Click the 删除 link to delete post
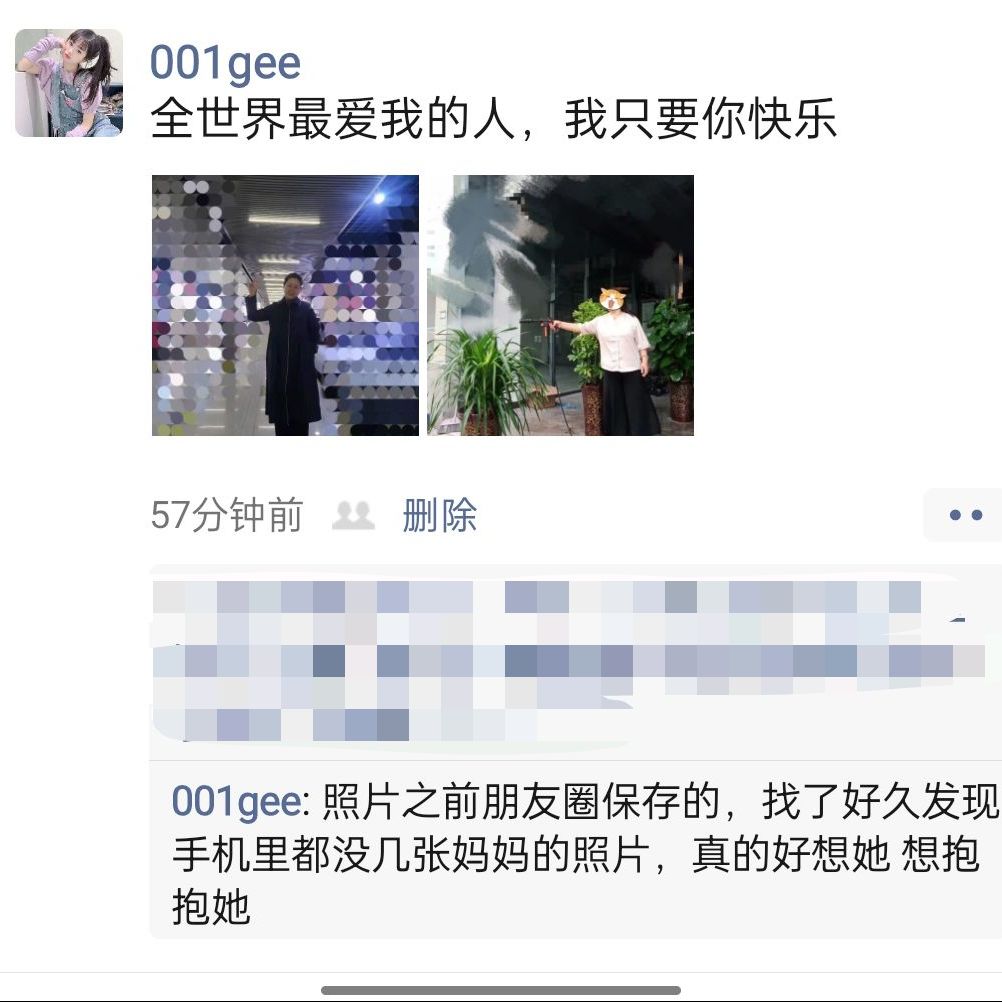The image size is (1002, 1002). coord(440,515)
